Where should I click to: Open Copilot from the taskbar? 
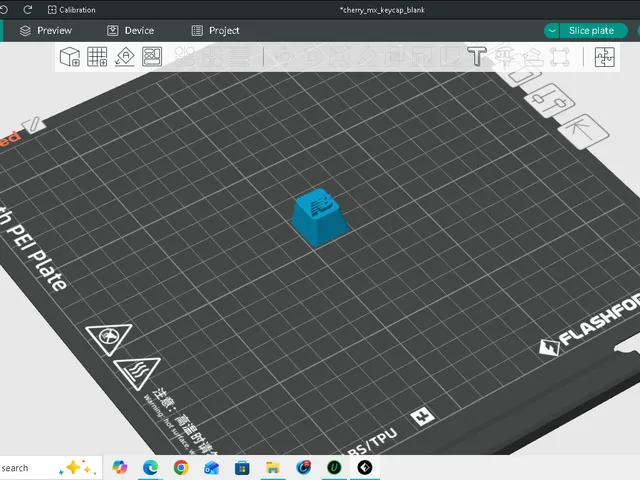point(120,467)
